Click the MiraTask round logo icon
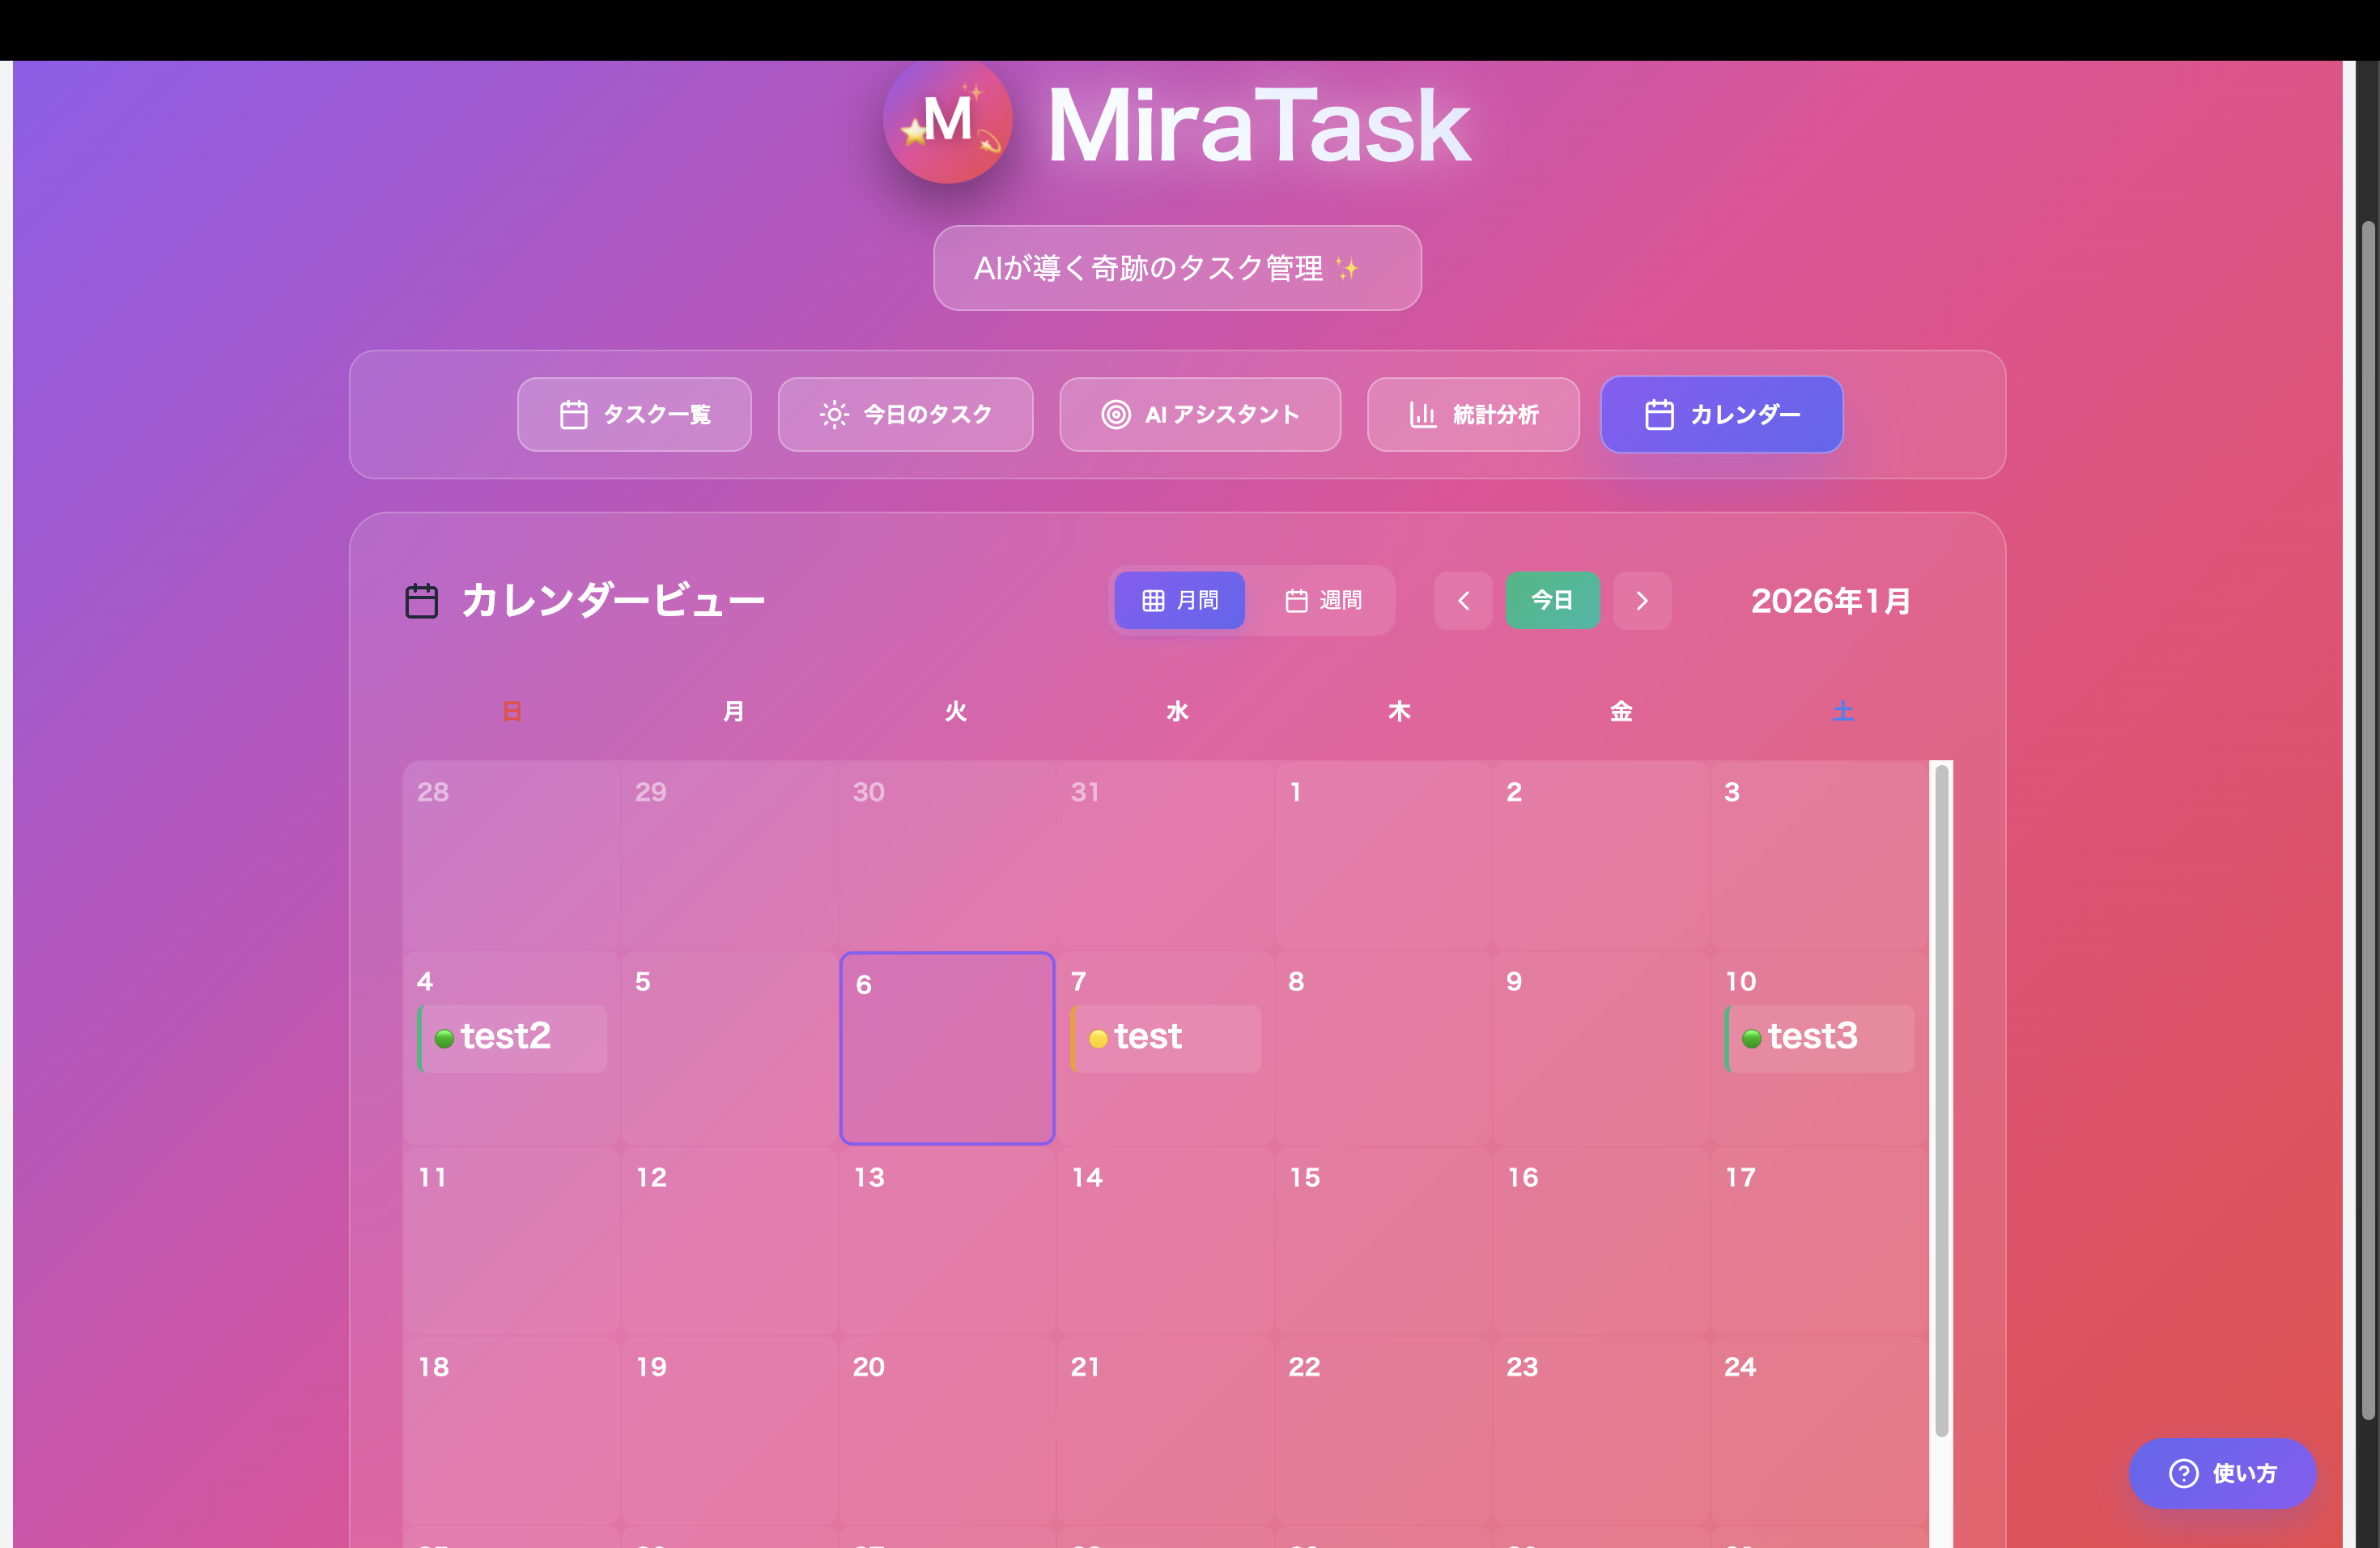 click(947, 120)
